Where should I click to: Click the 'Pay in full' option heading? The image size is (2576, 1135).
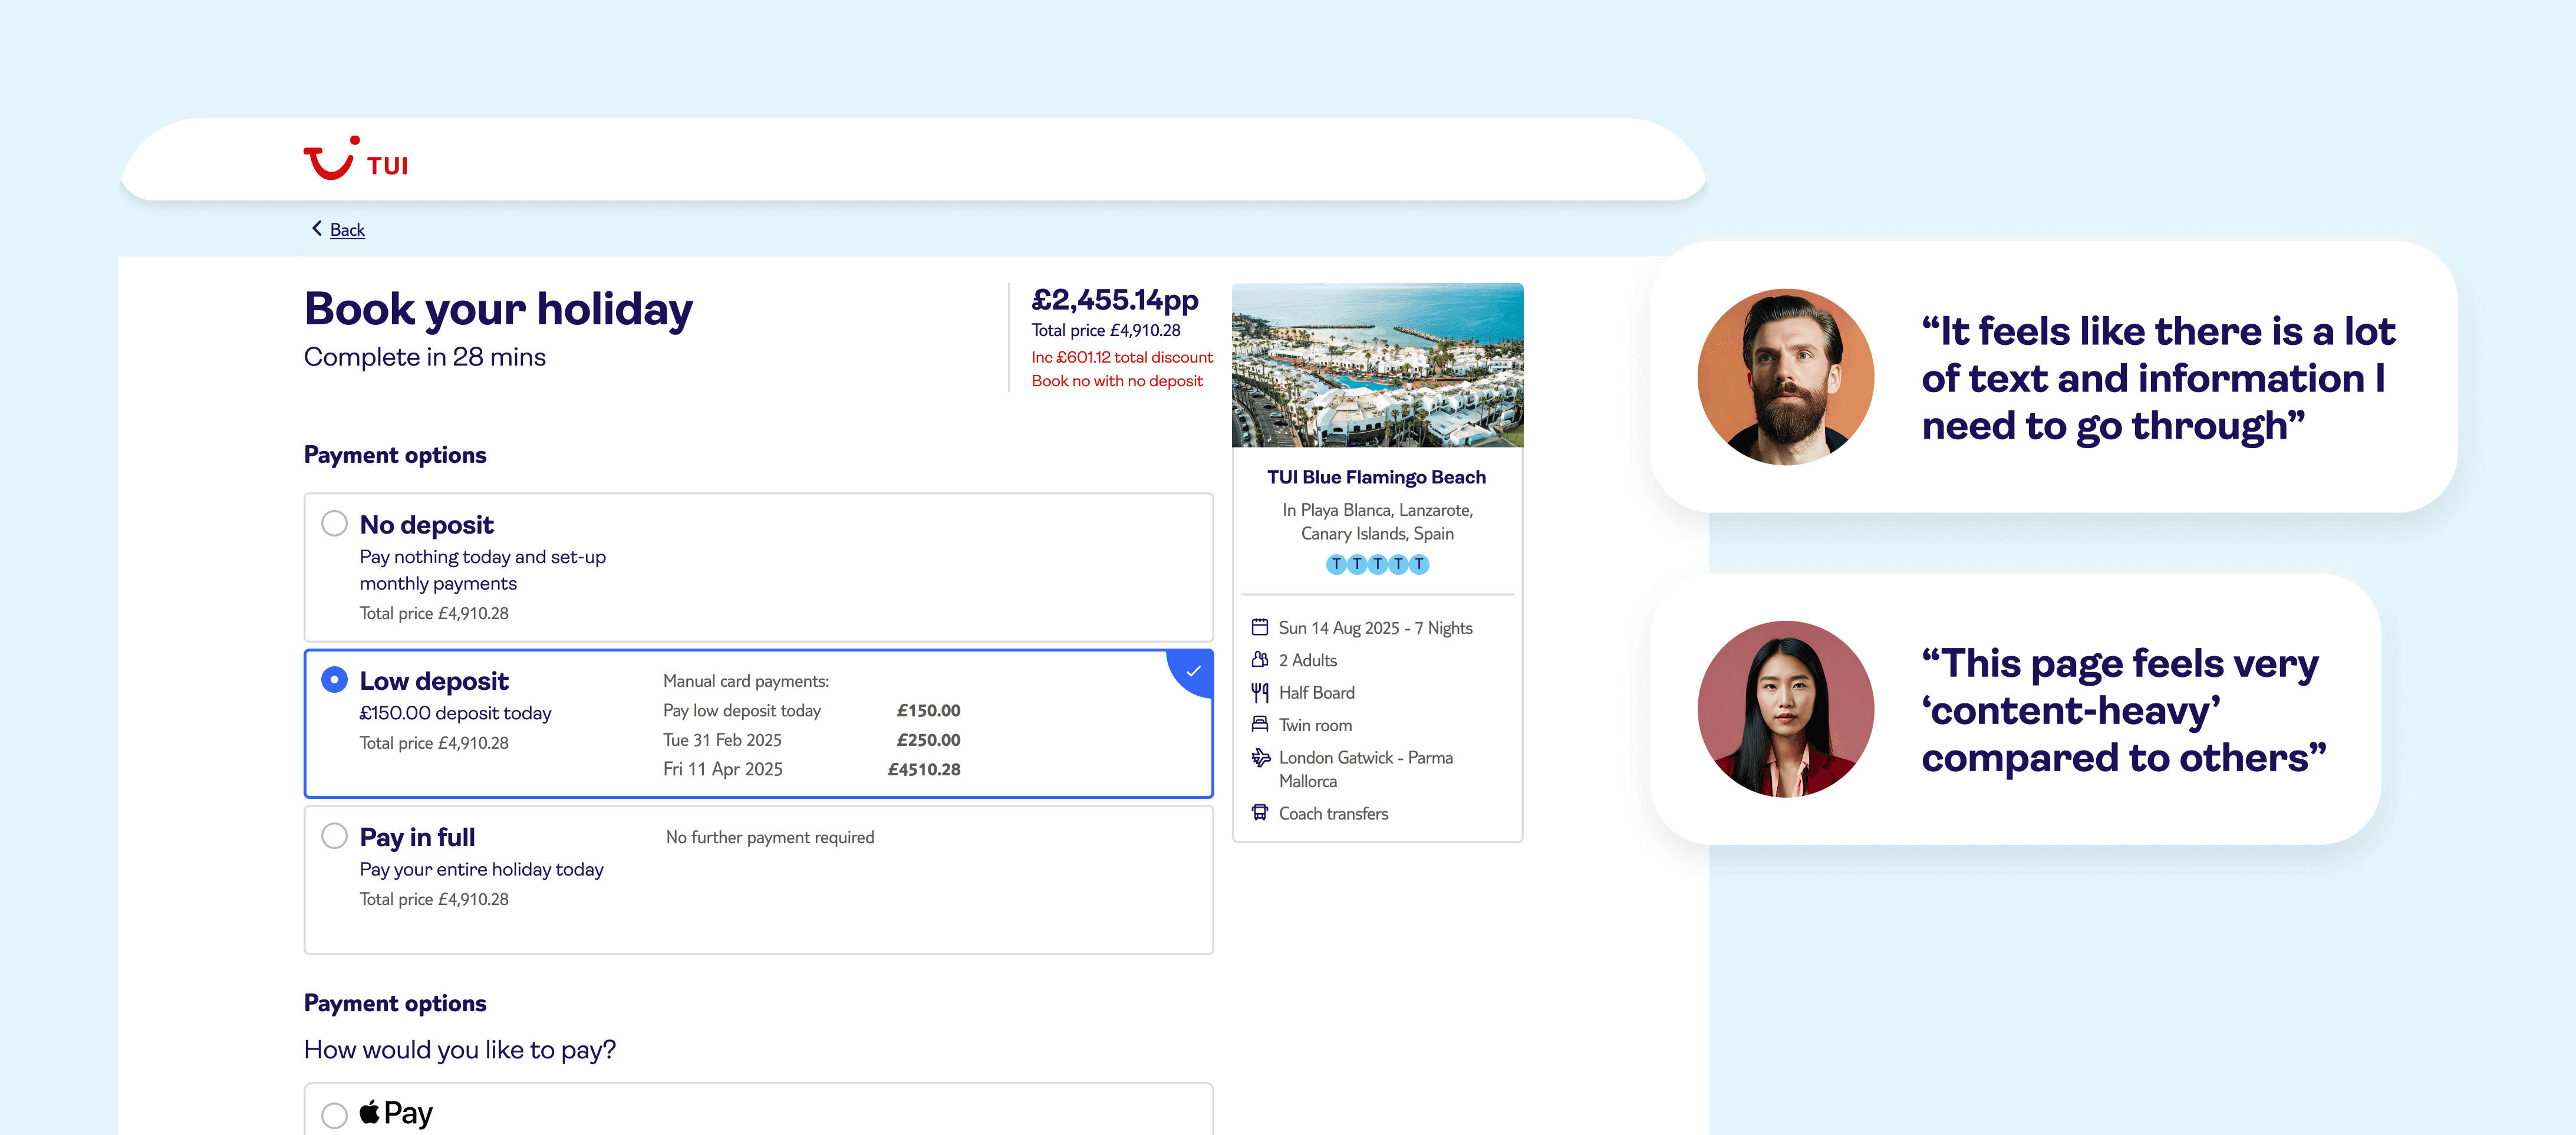(417, 837)
